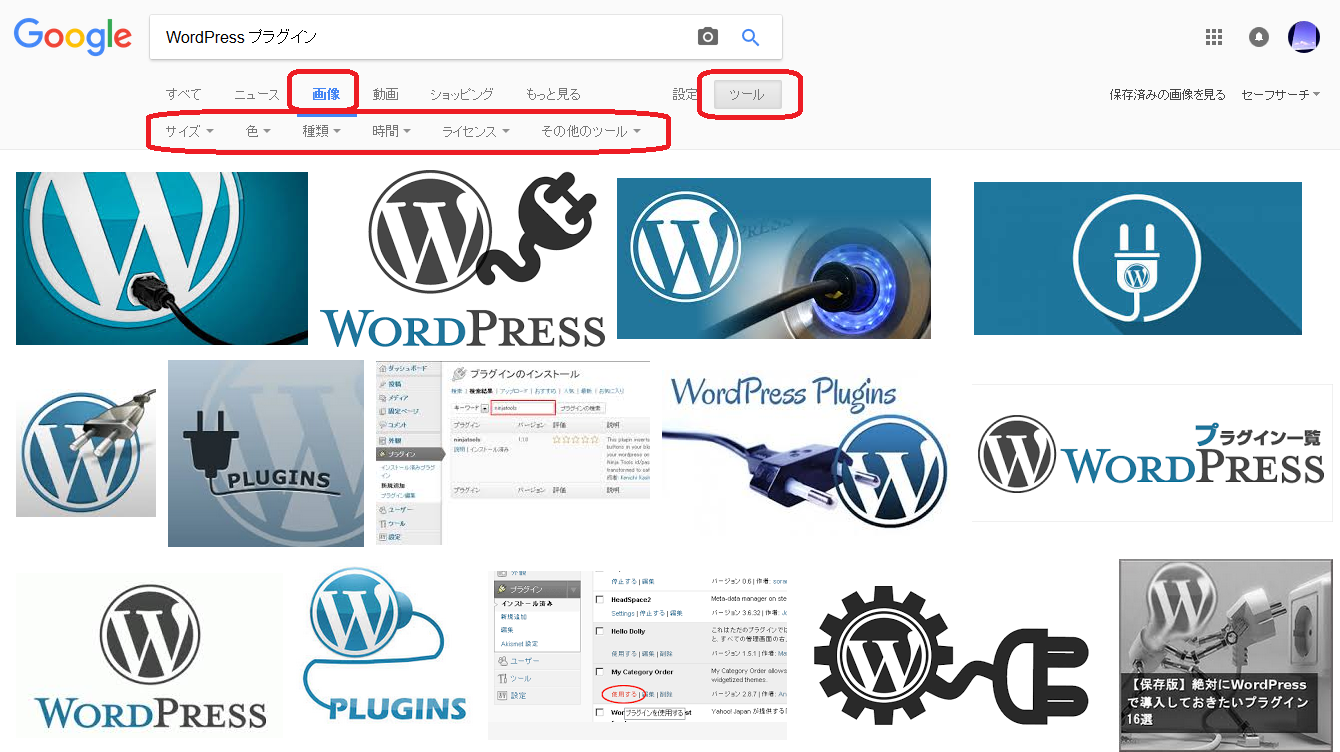Open the account profile avatar
Viewport: 1340px width, 752px height.
[1304, 37]
